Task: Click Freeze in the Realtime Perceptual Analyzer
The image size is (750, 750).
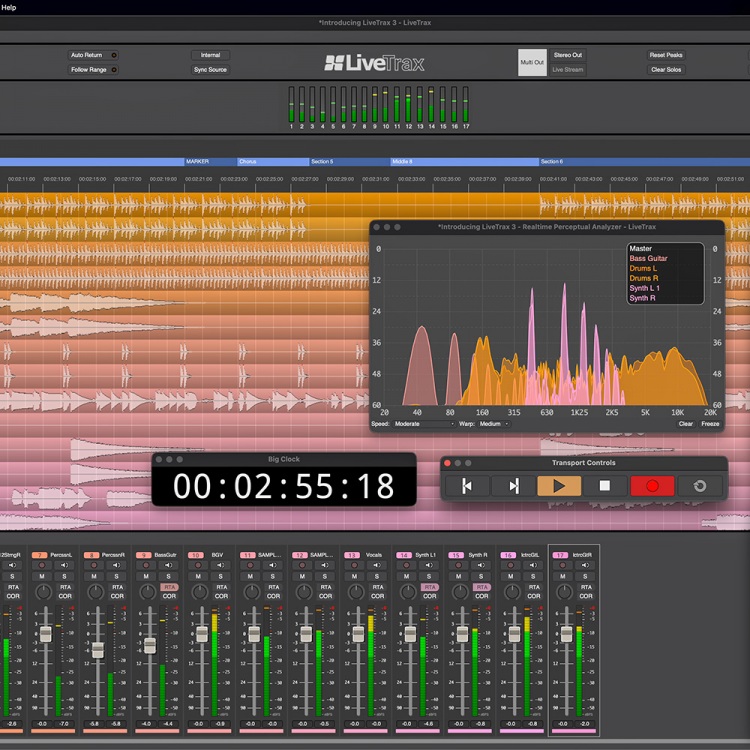Action: [x=710, y=424]
